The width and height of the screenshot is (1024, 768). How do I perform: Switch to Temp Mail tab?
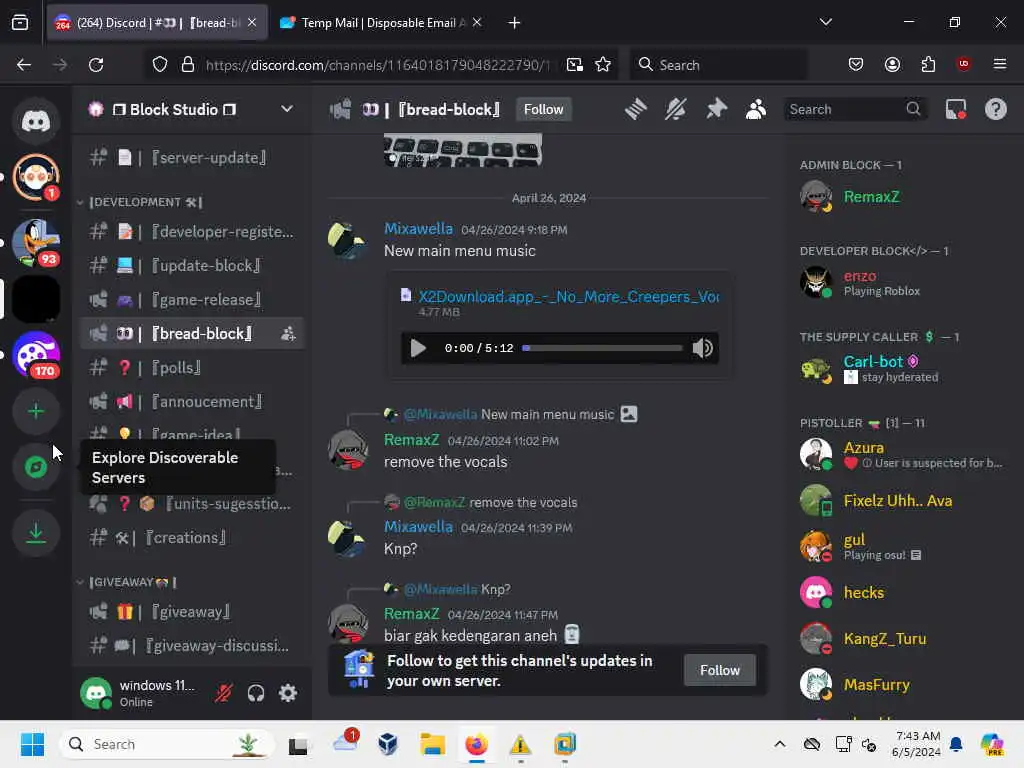tap(381, 22)
